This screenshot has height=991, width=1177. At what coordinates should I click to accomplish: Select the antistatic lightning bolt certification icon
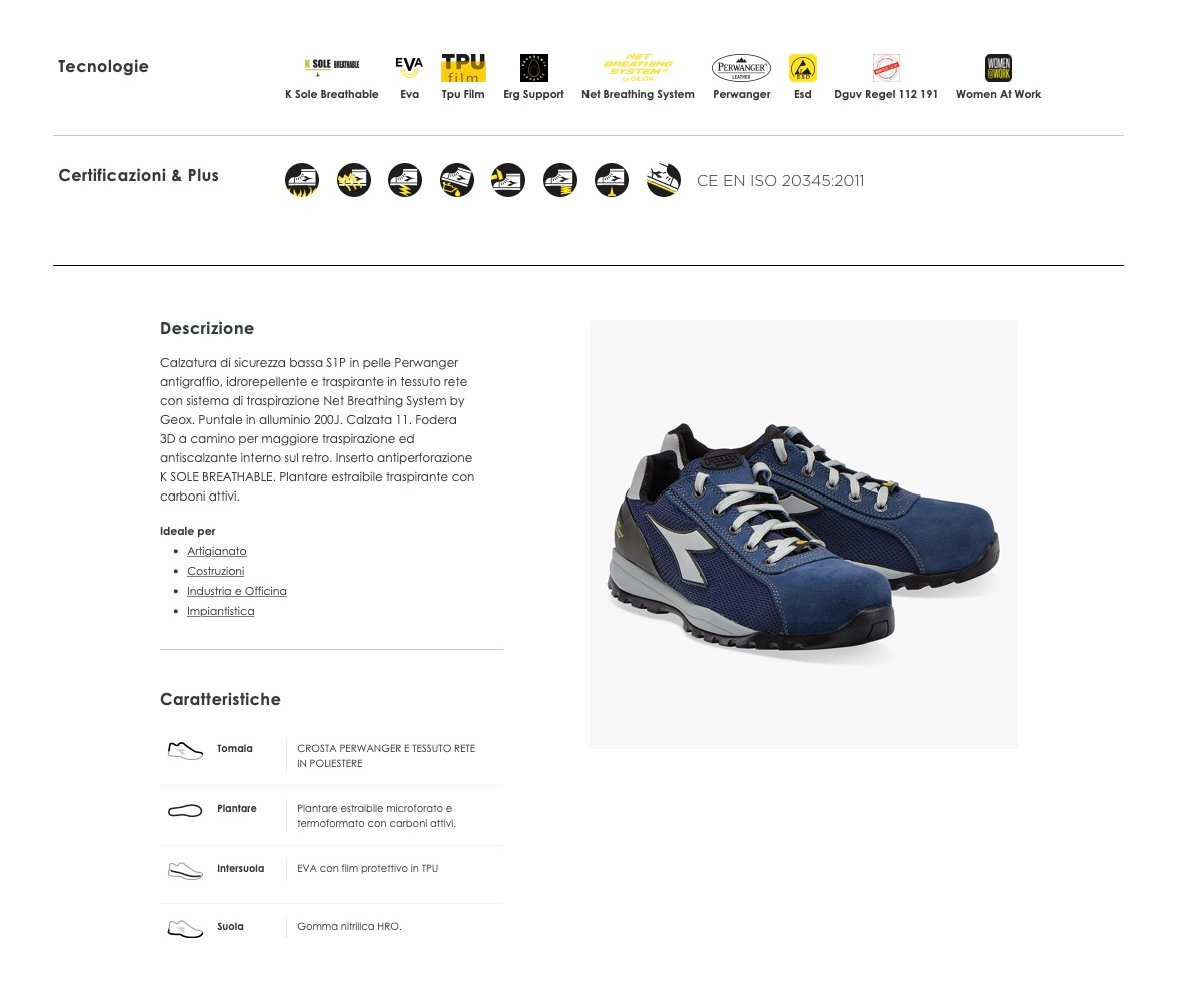pos(405,180)
